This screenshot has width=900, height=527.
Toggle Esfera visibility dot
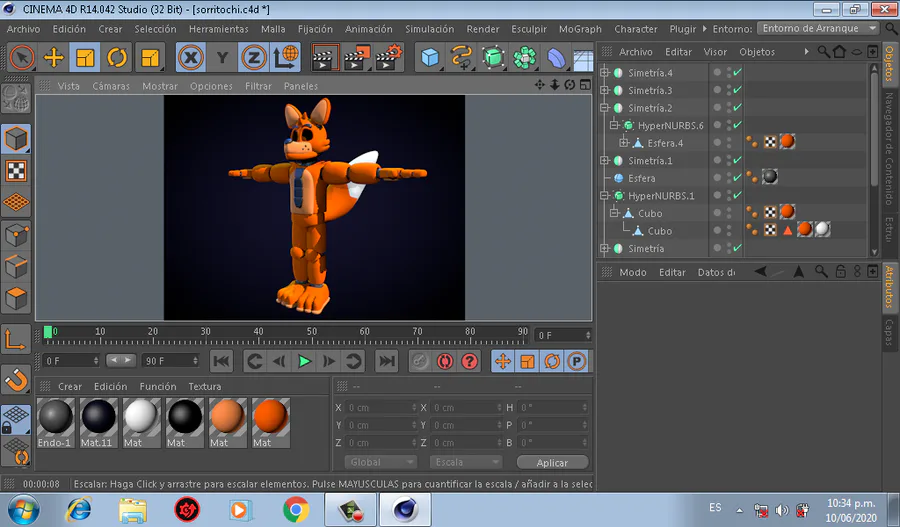pos(717,177)
